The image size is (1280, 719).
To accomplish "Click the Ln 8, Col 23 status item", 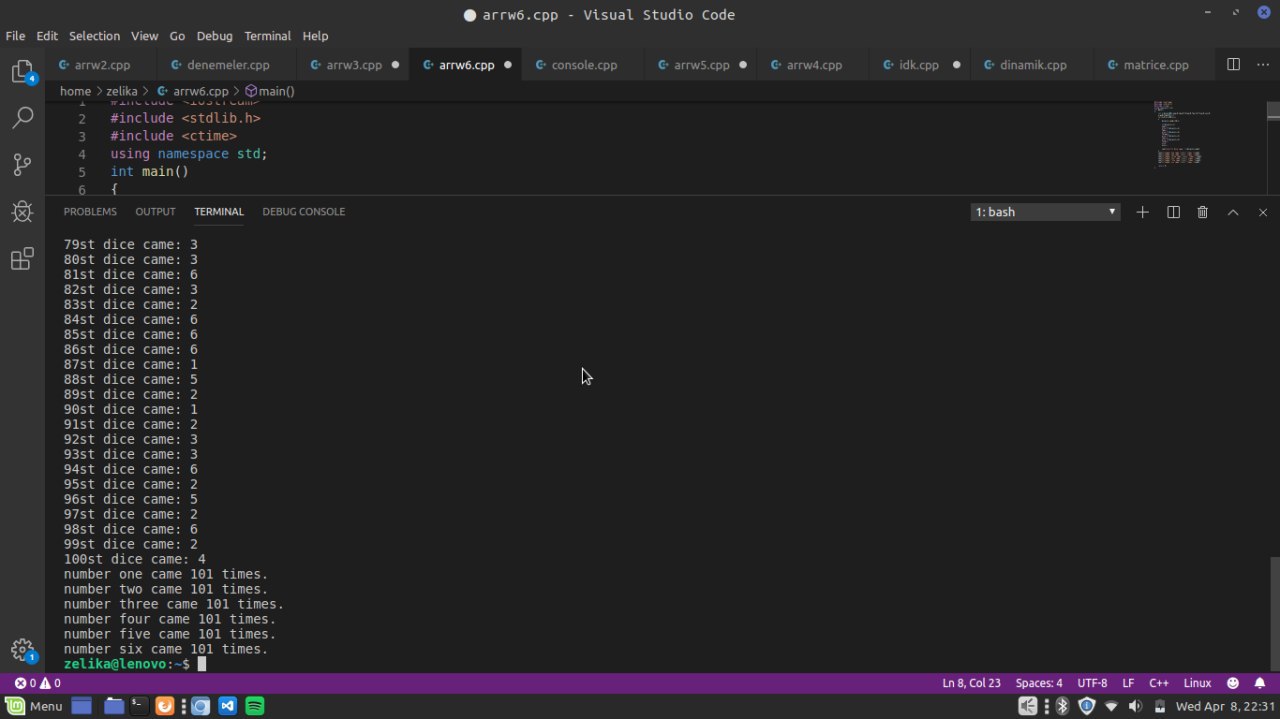I will (971, 683).
